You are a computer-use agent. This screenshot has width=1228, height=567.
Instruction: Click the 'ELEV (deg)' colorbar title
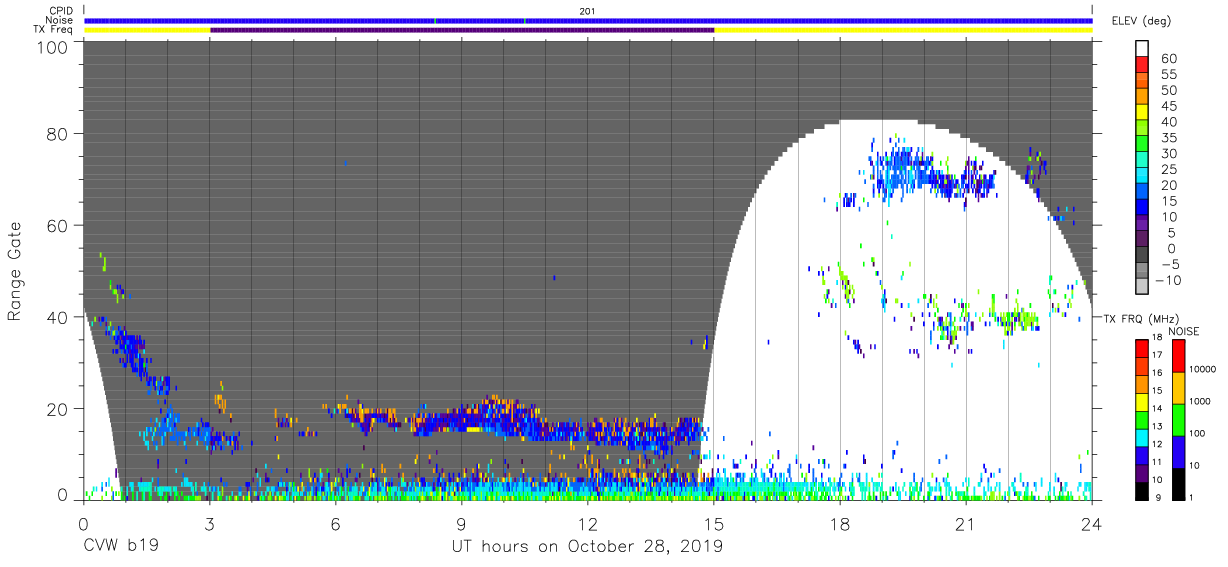(x=1143, y=20)
